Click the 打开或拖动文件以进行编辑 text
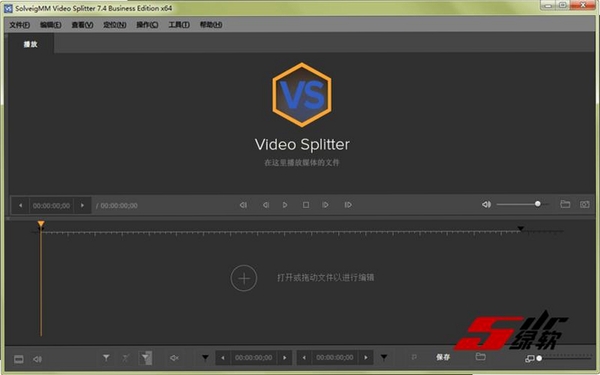Image resolution: width=600 pixels, height=375 pixels. tap(326, 277)
